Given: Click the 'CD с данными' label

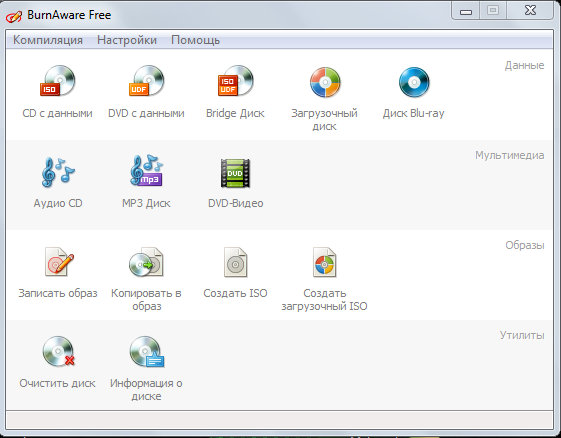Looking at the screenshot, I should click(58, 113).
